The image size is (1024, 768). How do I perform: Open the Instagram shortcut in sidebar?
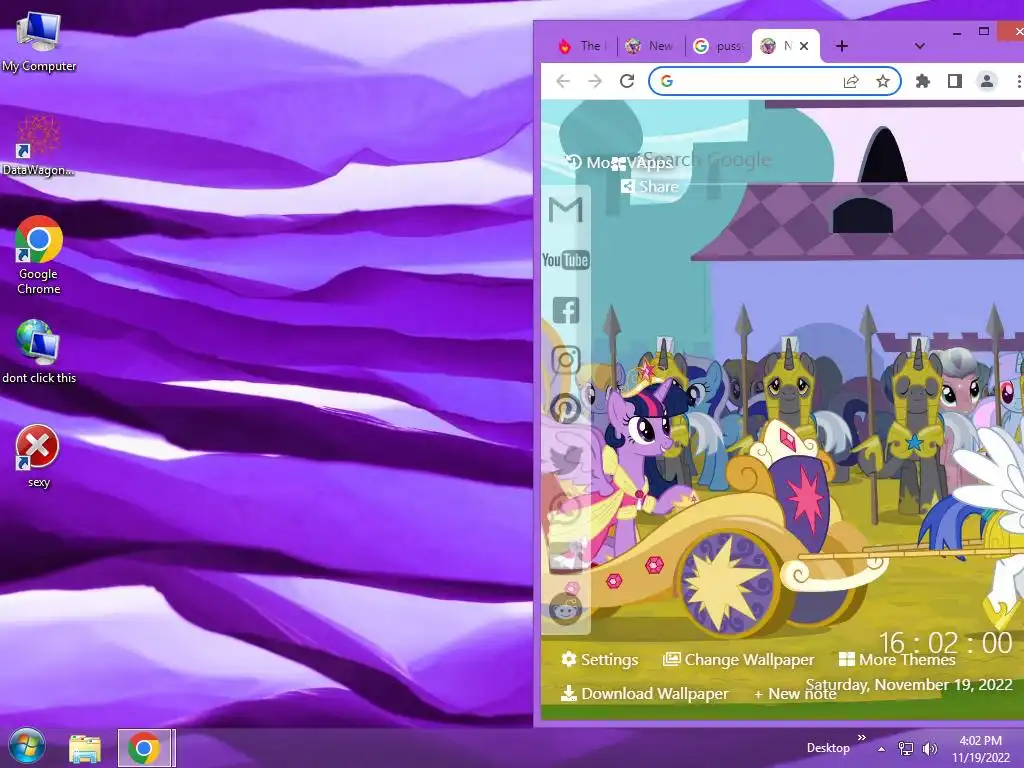[566, 360]
